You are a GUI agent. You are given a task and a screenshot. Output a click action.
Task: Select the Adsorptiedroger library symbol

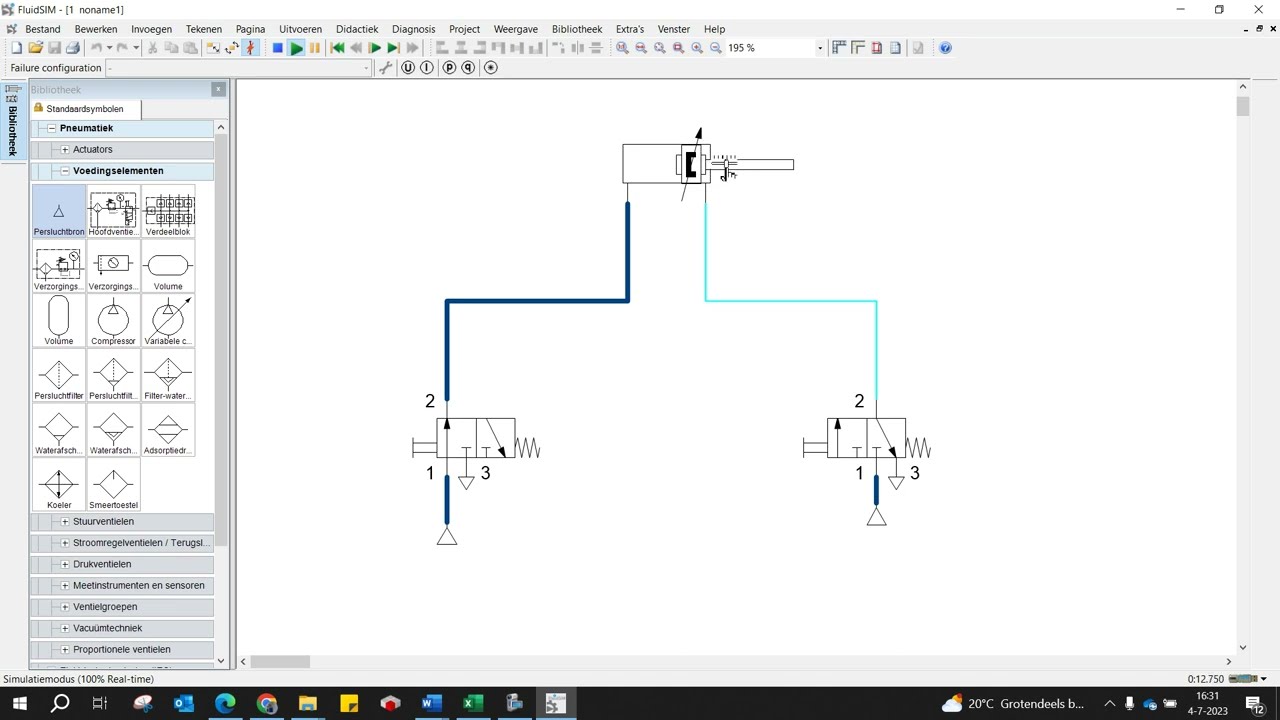coord(168,430)
